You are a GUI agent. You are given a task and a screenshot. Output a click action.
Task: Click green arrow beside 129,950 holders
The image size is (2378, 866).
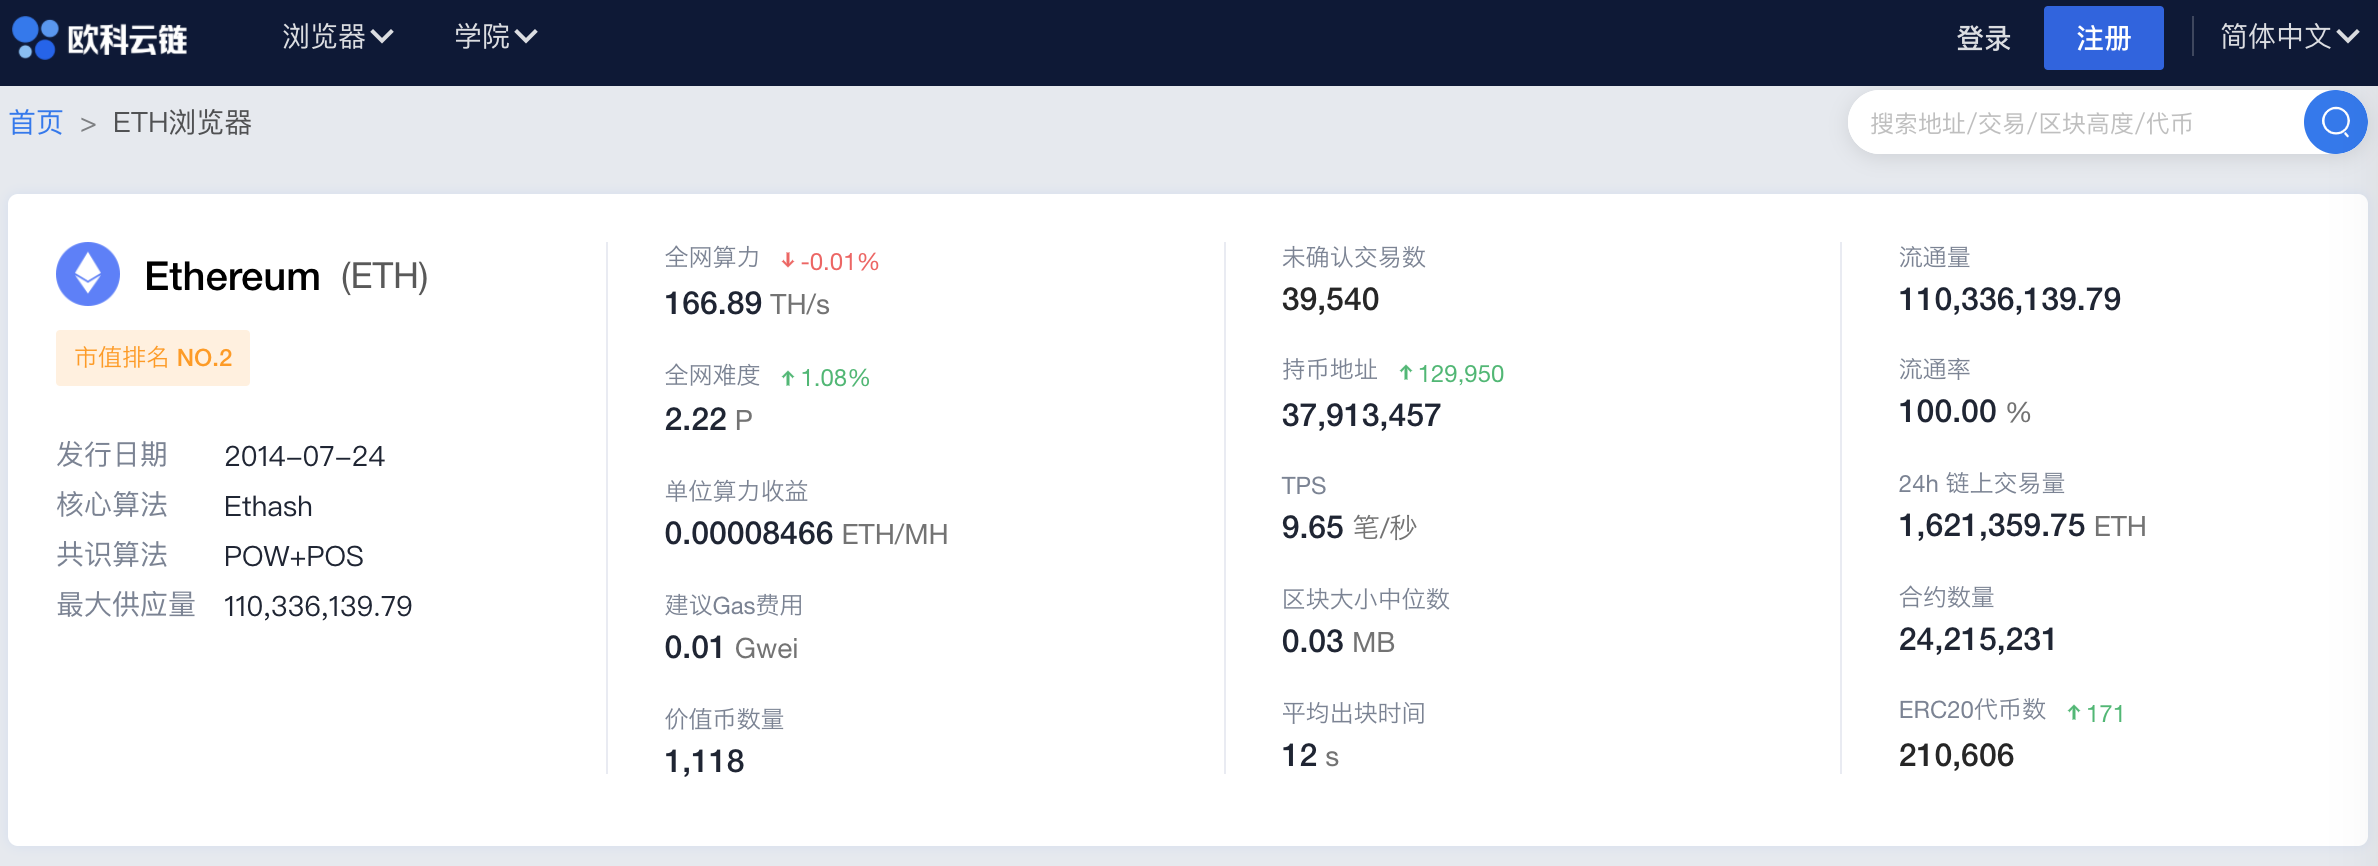[x=1406, y=373]
